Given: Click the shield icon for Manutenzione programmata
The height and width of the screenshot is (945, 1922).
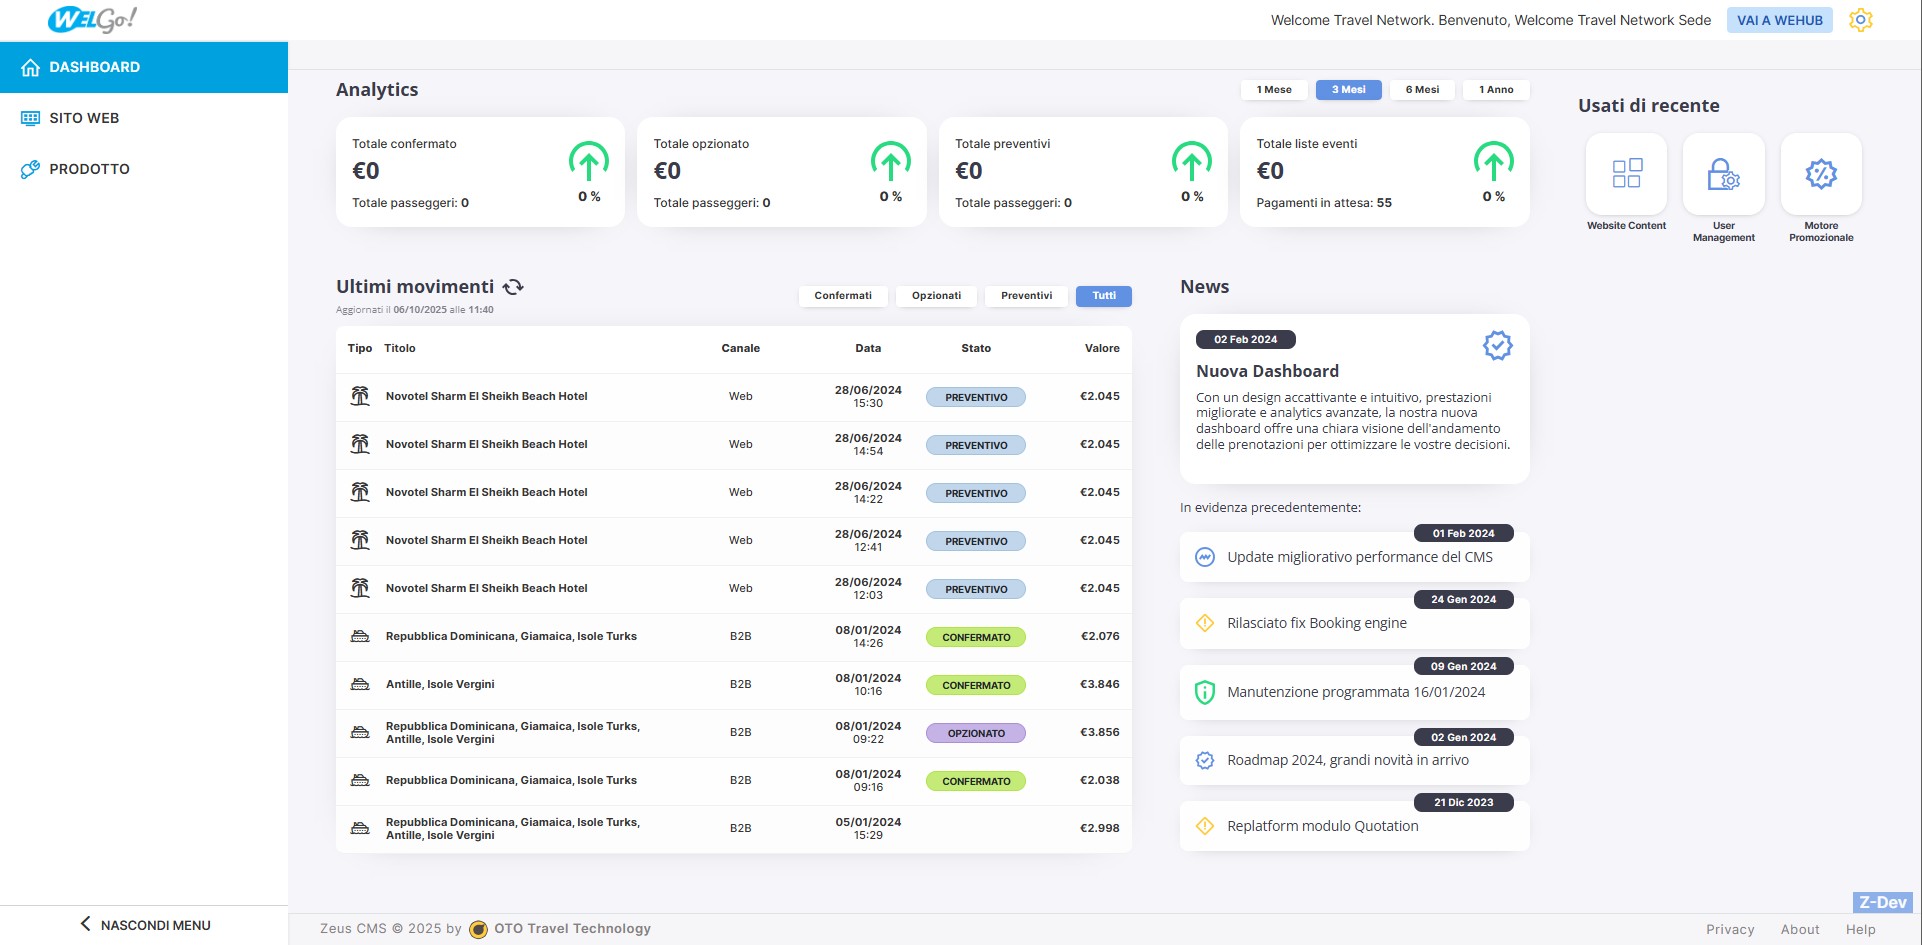Looking at the screenshot, I should point(1205,692).
